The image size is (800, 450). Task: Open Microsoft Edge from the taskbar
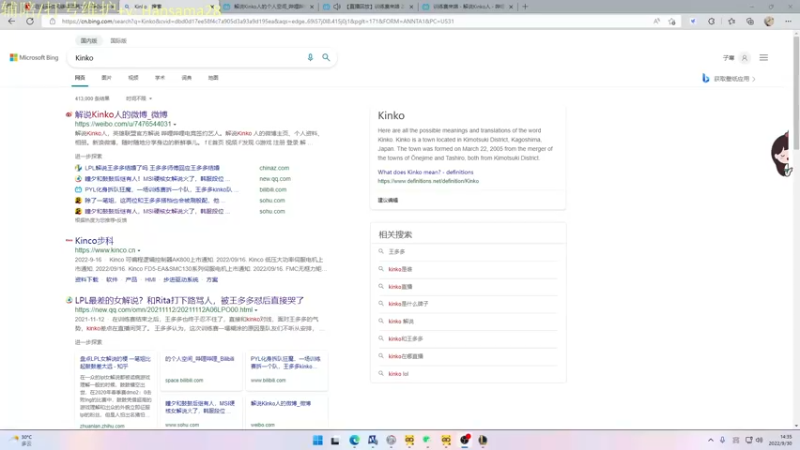coord(354,440)
